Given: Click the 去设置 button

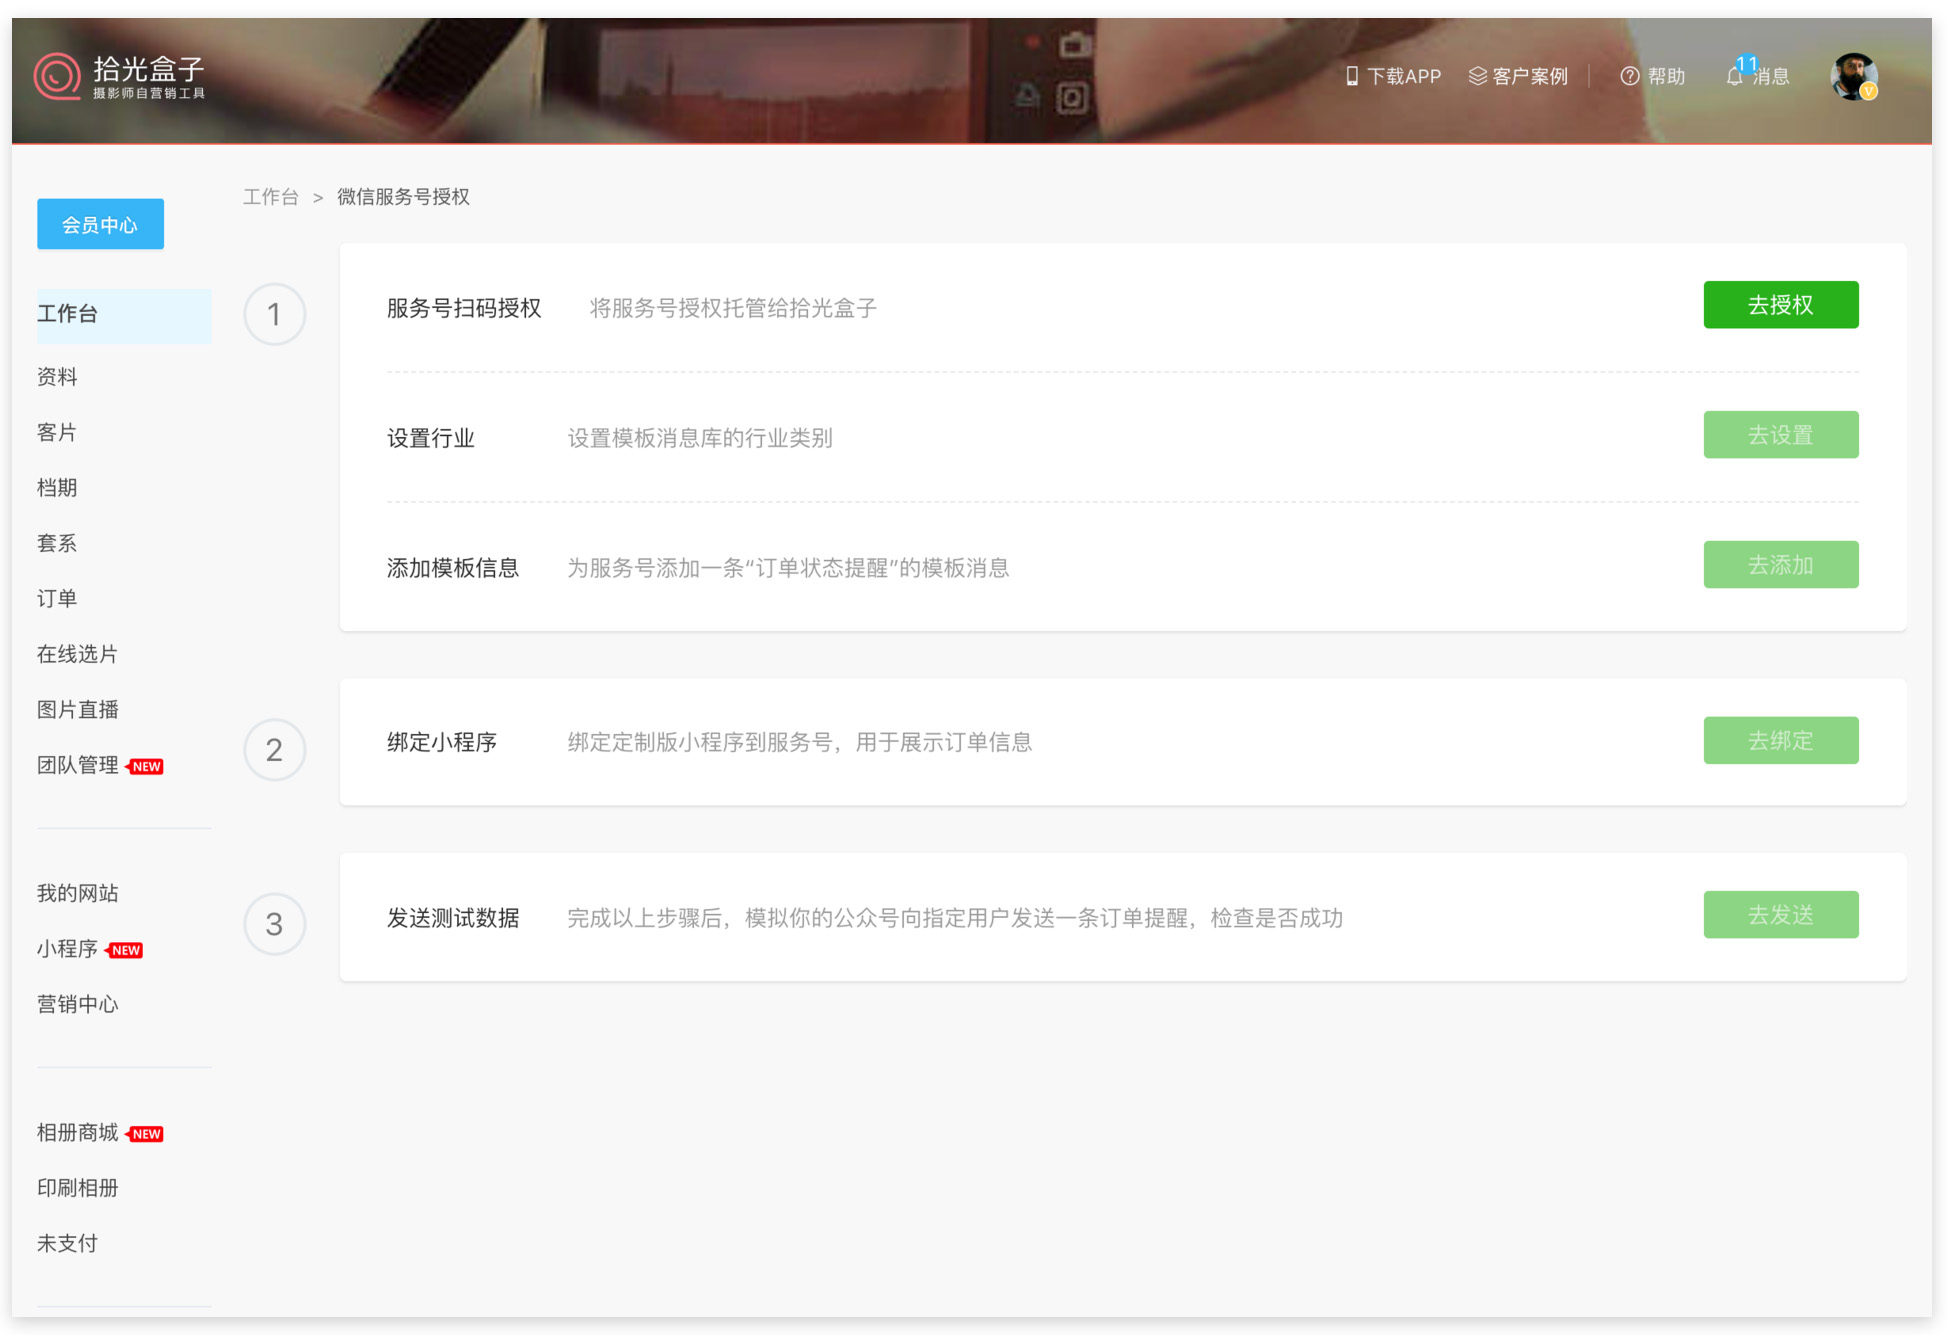Looking at the screenshot, I should tap(1780, 435).
